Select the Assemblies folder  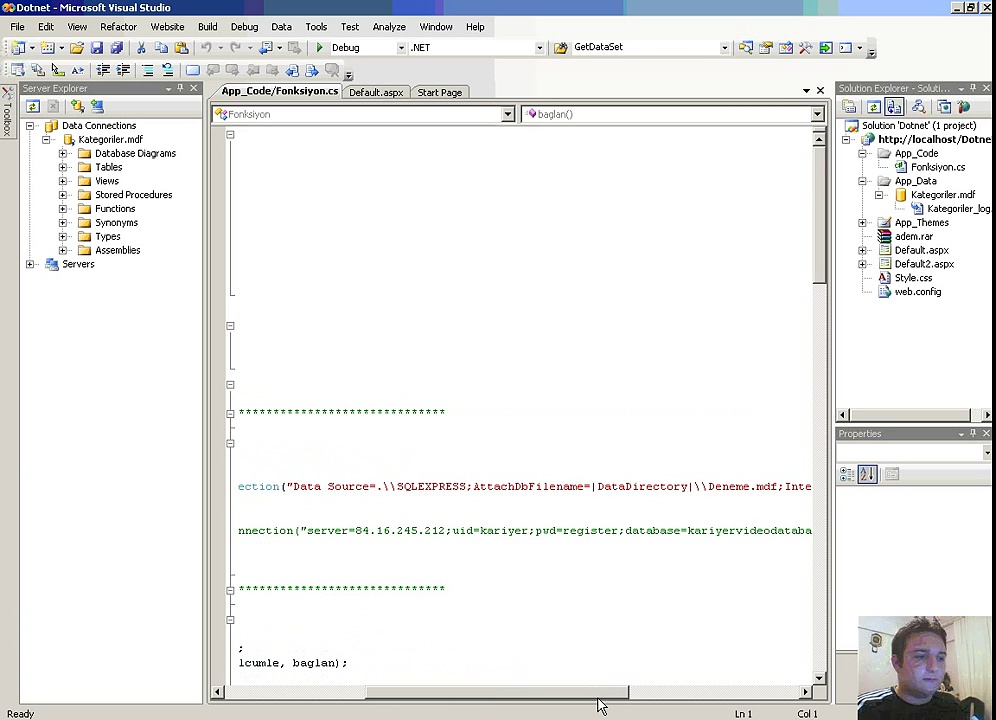click(118, 250)
